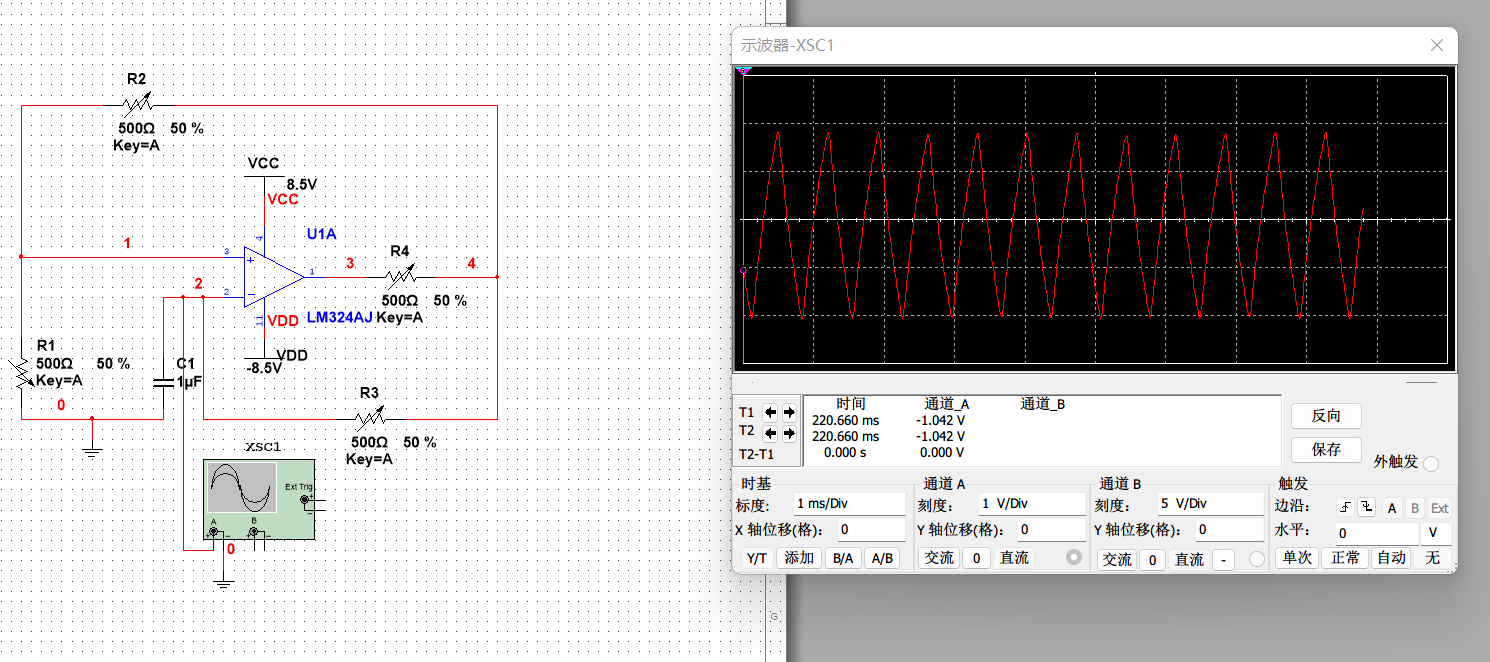Viewport: 1490px width, 662px height.
Task: Click channel A Y 轴位移 field
Action: coord(1051,530)
